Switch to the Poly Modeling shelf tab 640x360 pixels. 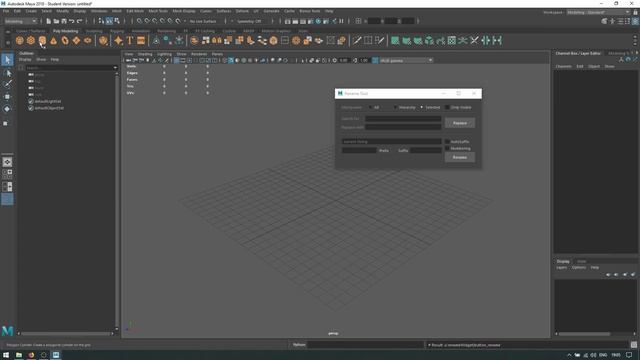click(x=65, y=31)
